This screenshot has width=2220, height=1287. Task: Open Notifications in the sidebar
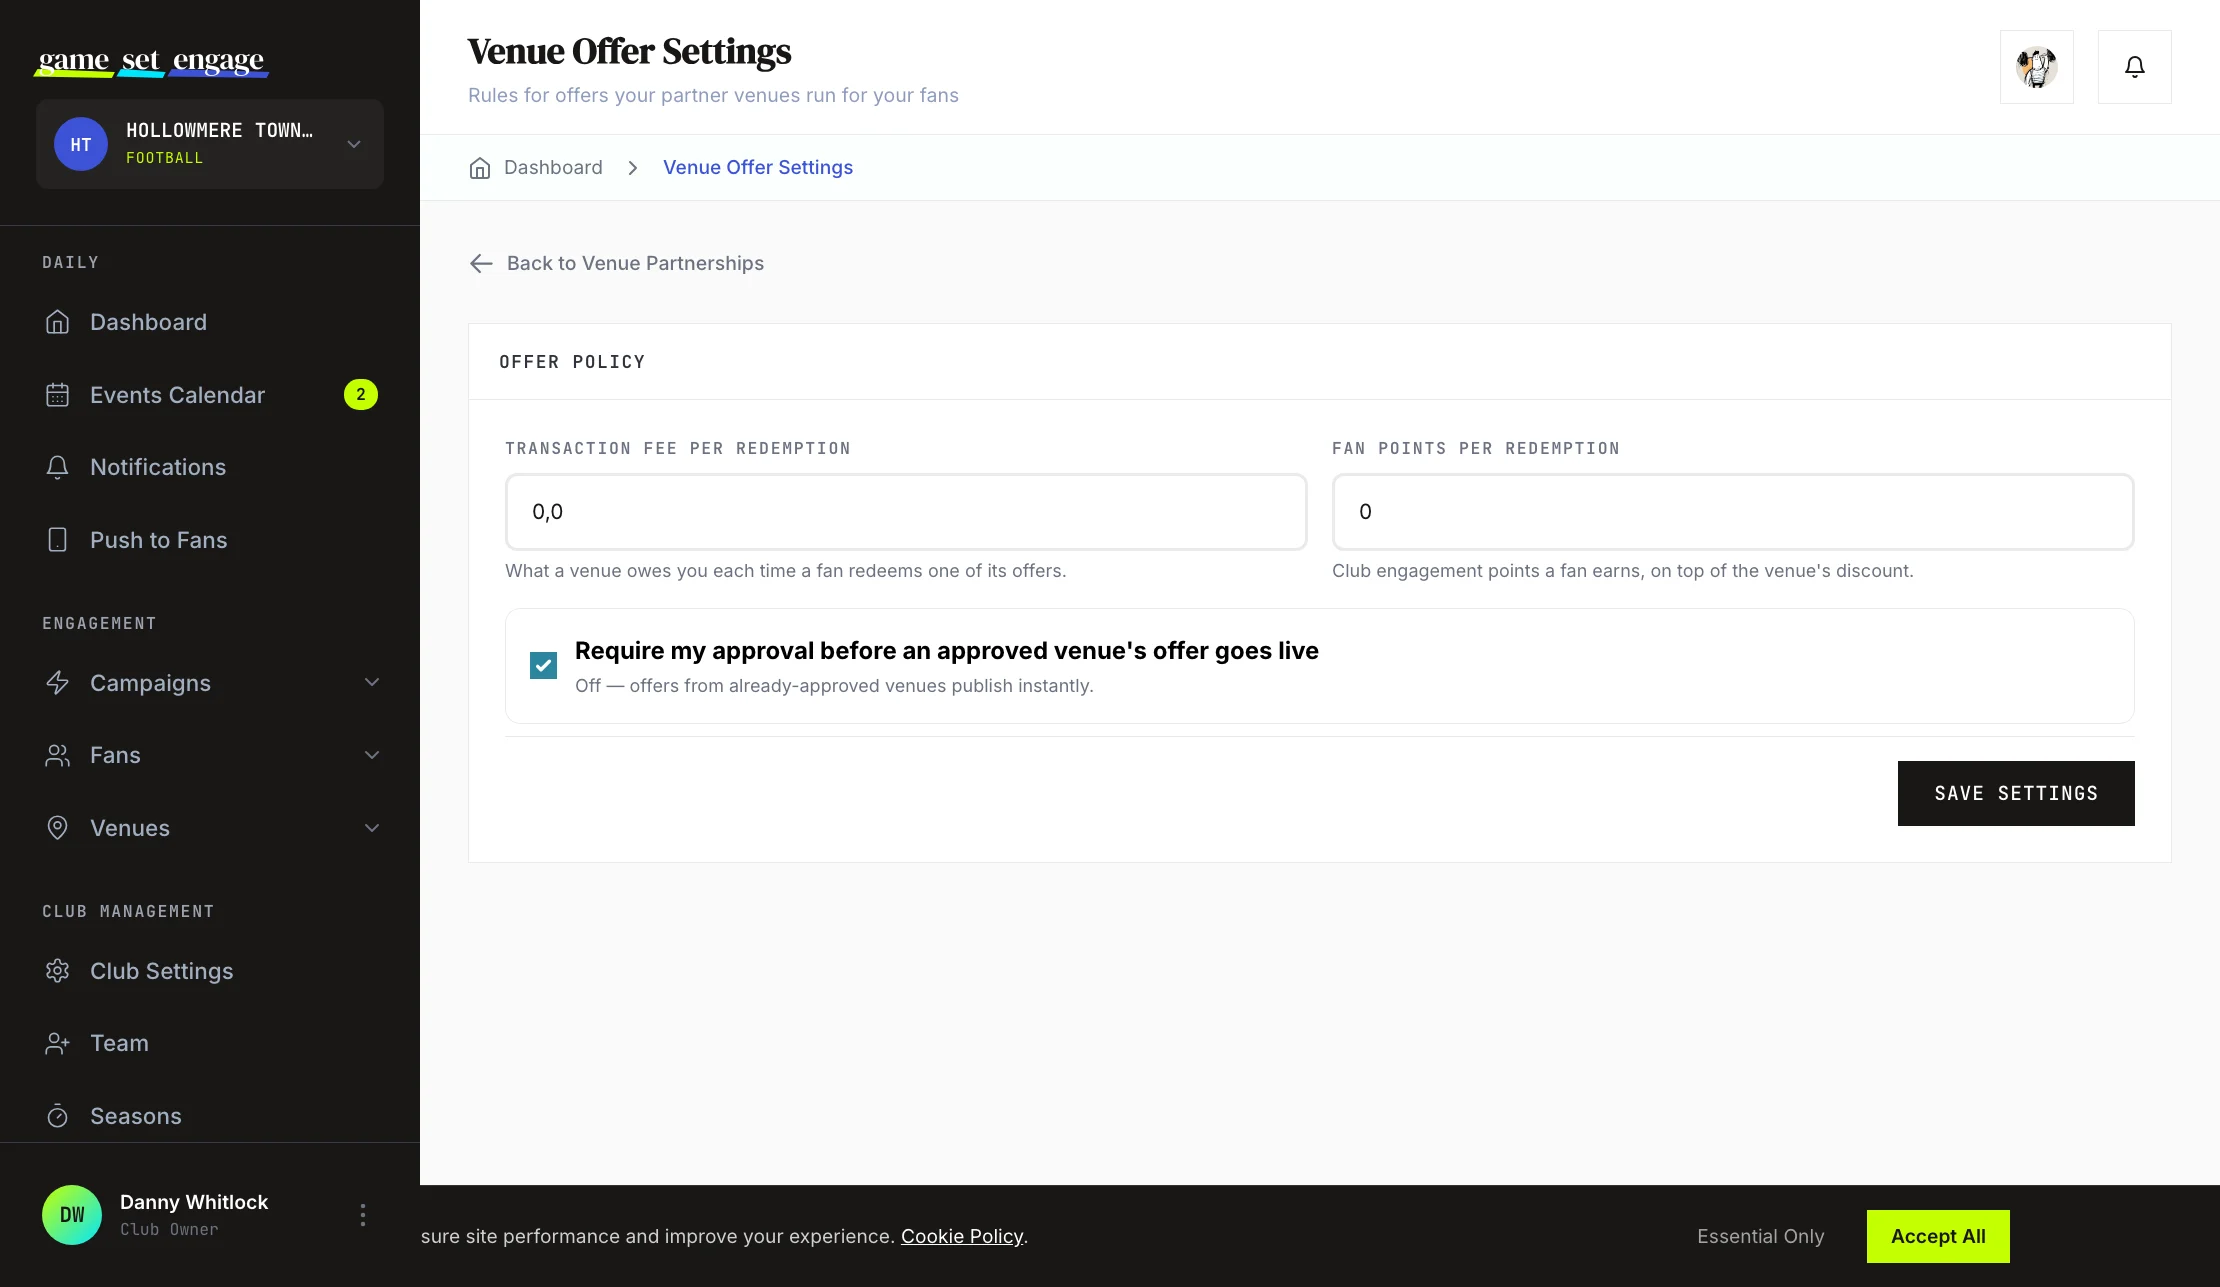(210, 467)
